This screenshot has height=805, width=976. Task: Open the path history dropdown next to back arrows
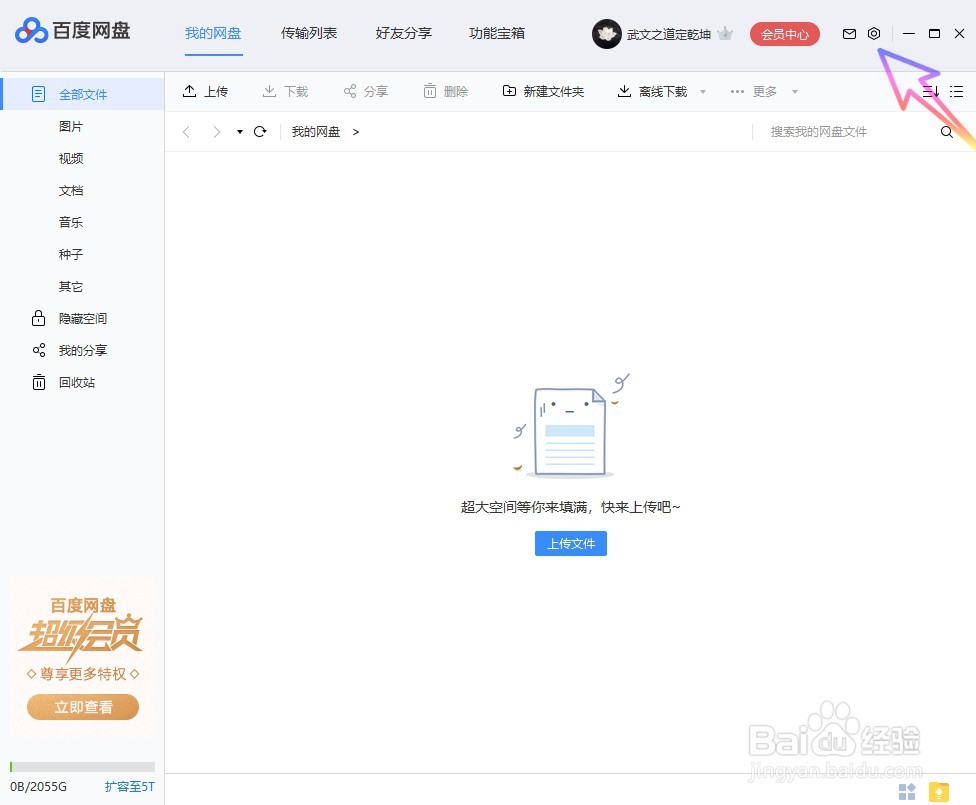(240, 131)
